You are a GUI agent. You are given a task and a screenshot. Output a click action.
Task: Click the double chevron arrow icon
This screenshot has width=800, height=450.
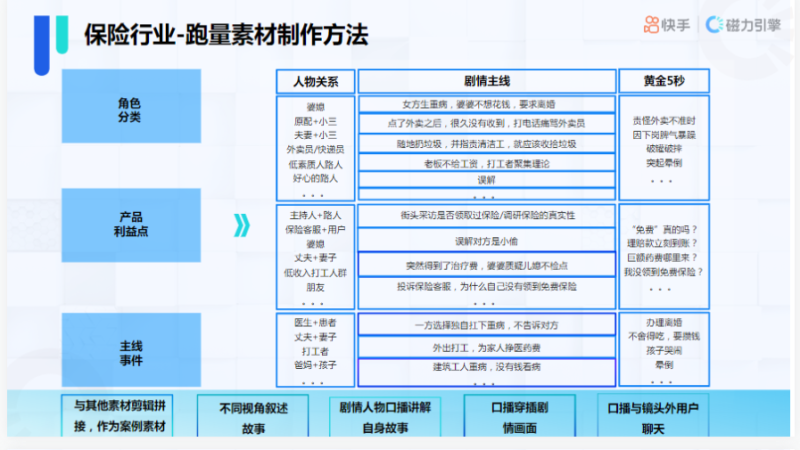[x=242, y=226]
